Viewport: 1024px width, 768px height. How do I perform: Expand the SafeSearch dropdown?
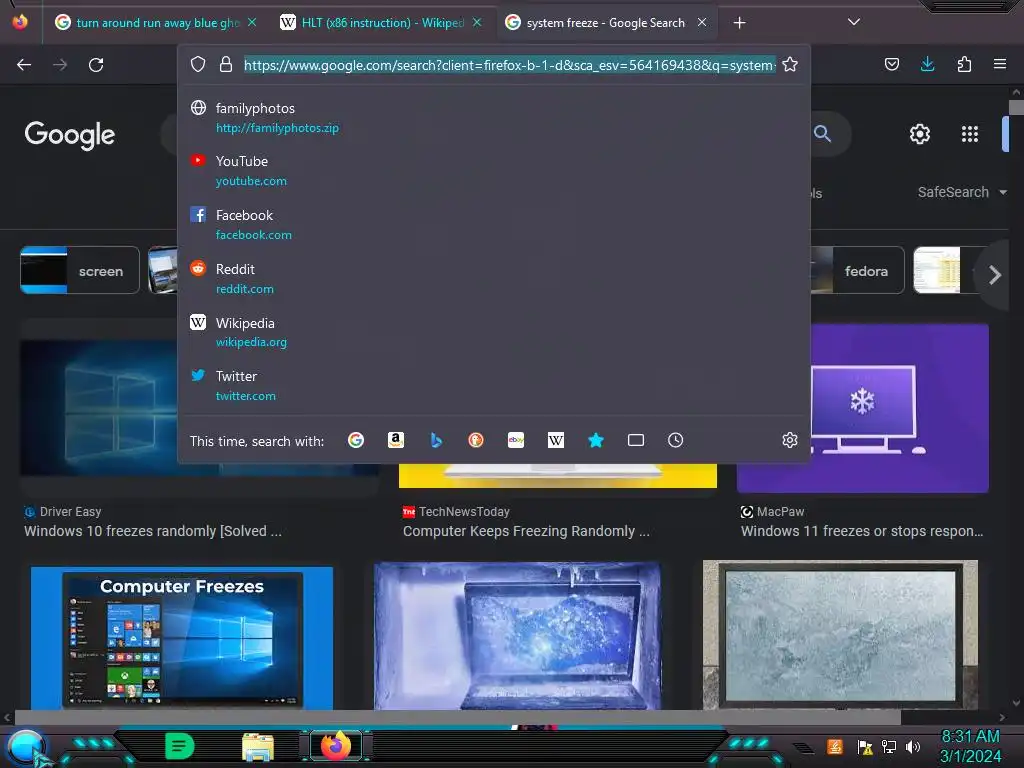962,192
